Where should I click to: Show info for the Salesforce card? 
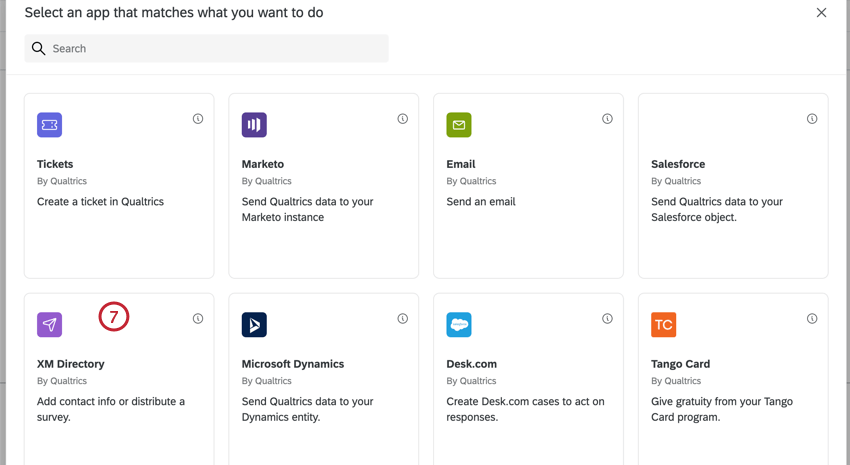(x=812, y=119)
